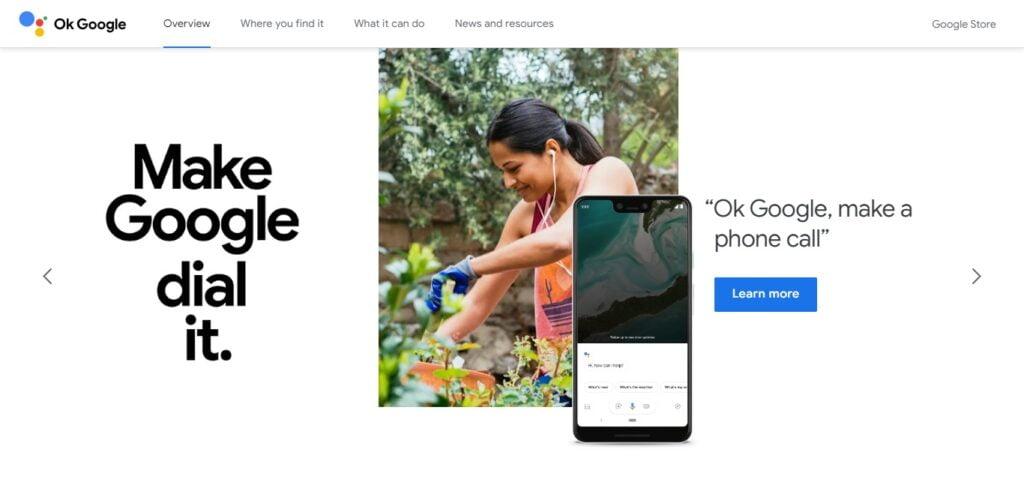Select the News and resources tab
The height and width of the screenshot is (488, 1024).
[x=504, y=24]
